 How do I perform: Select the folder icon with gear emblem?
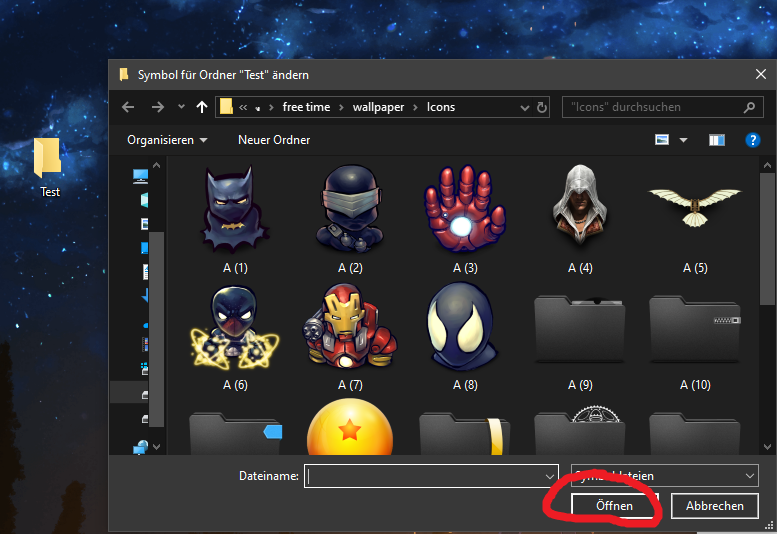[x=580, y=430]
